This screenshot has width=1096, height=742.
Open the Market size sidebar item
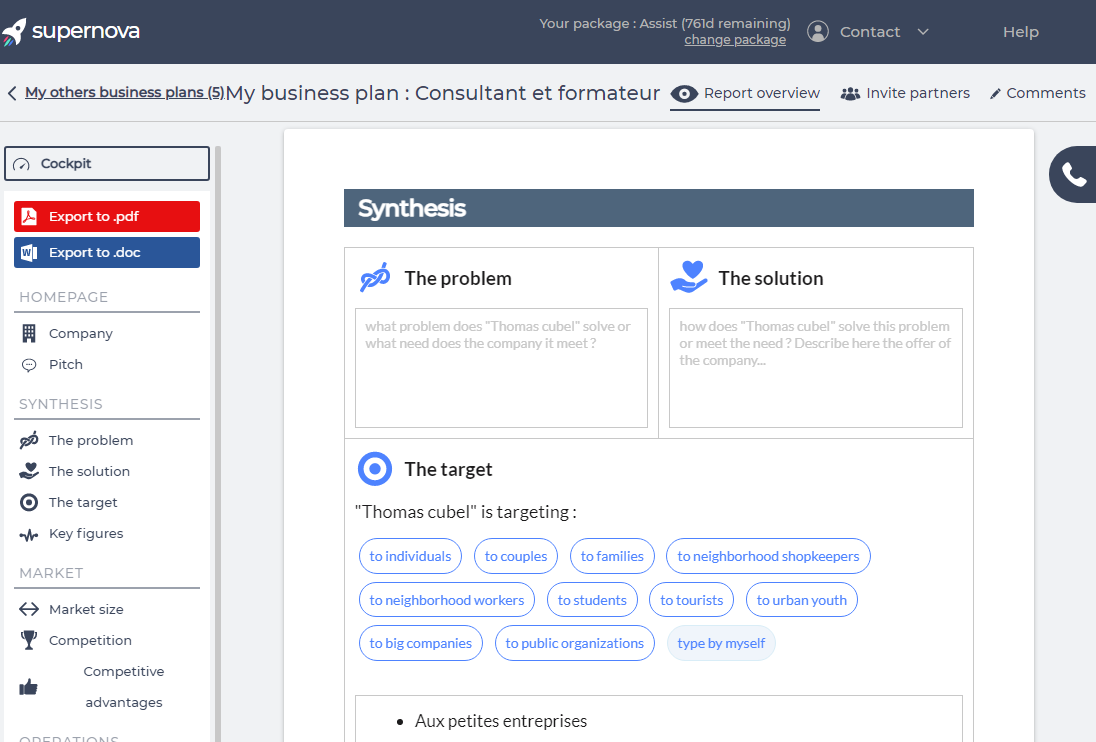pyautogui.click(x=86, y=609)
